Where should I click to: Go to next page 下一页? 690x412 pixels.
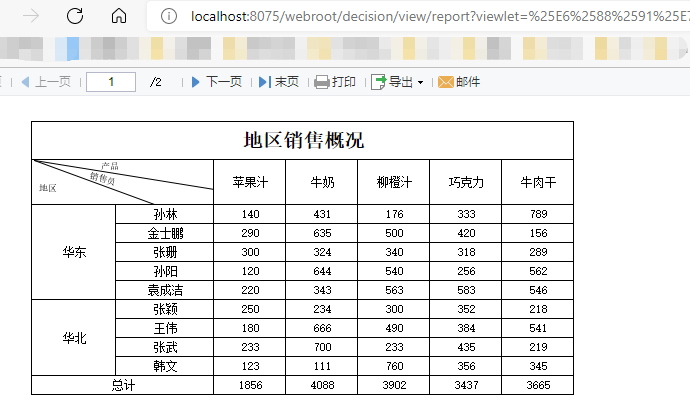[x=217, y=82]
